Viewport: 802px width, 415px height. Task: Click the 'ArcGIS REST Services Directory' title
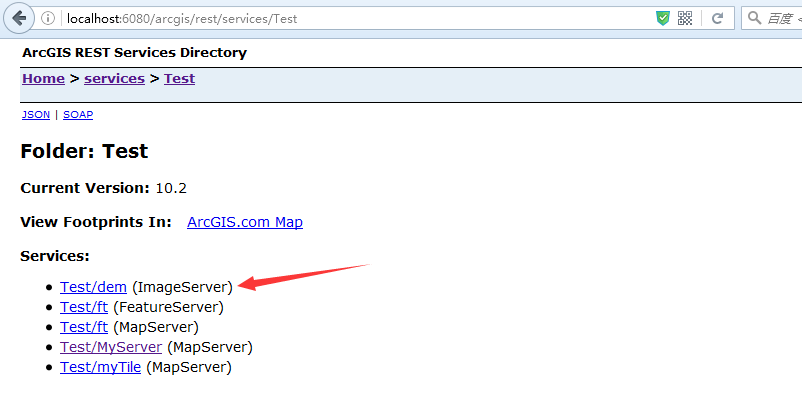pyautogui.click(x=135, y=53)
